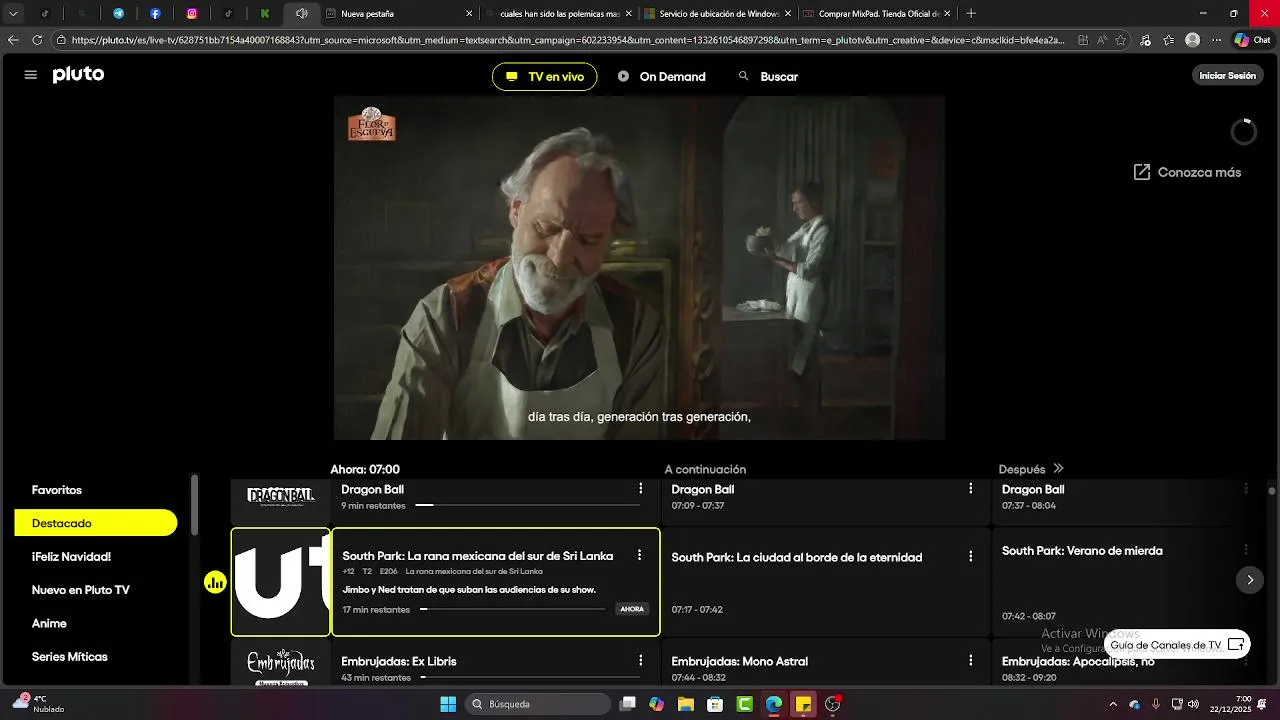
Task: Switch to Nueva pestaña browser tab
Action: [x=398, y=14]
